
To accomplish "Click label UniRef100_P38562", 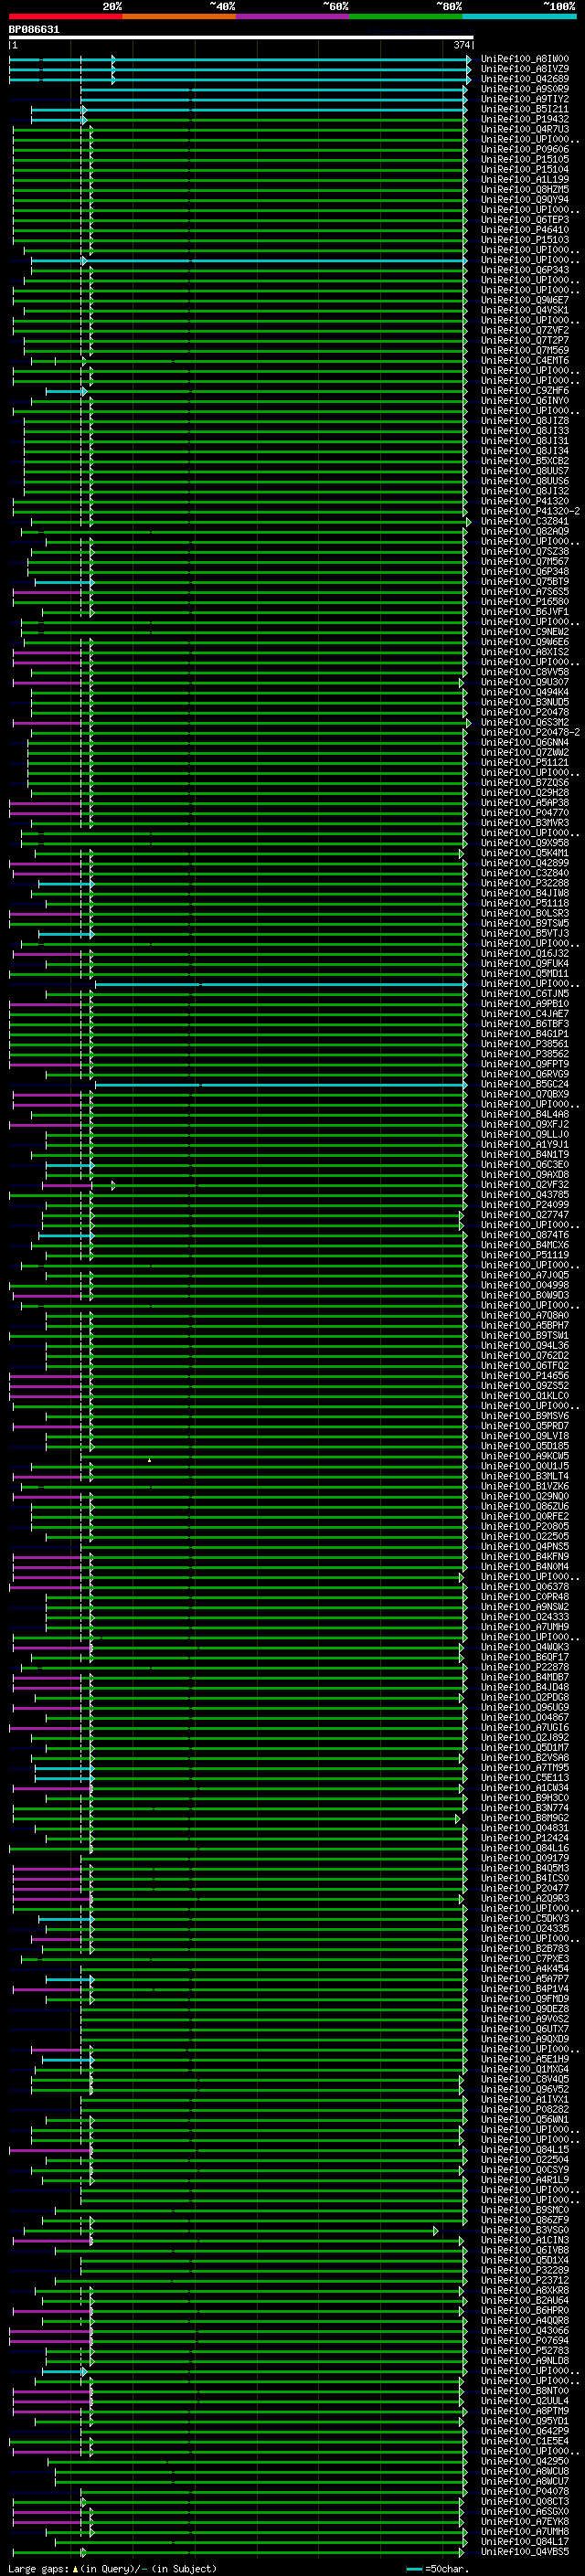I will [525, 1054].
